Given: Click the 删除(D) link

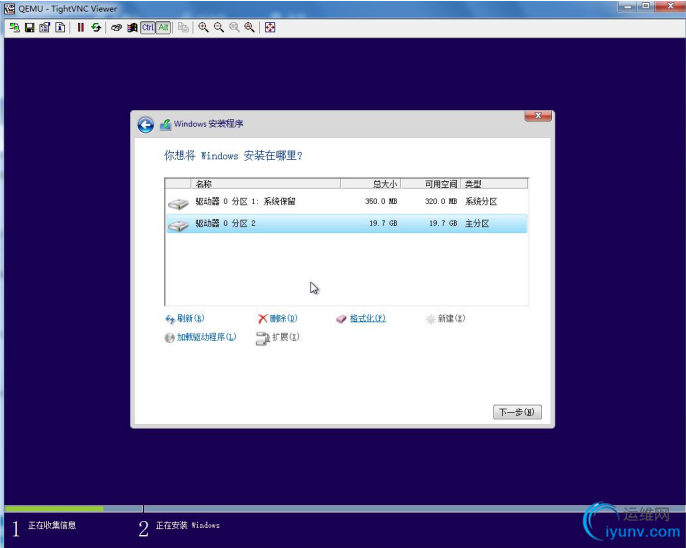Looking at the screenshot, I should [x=283, y=318].
